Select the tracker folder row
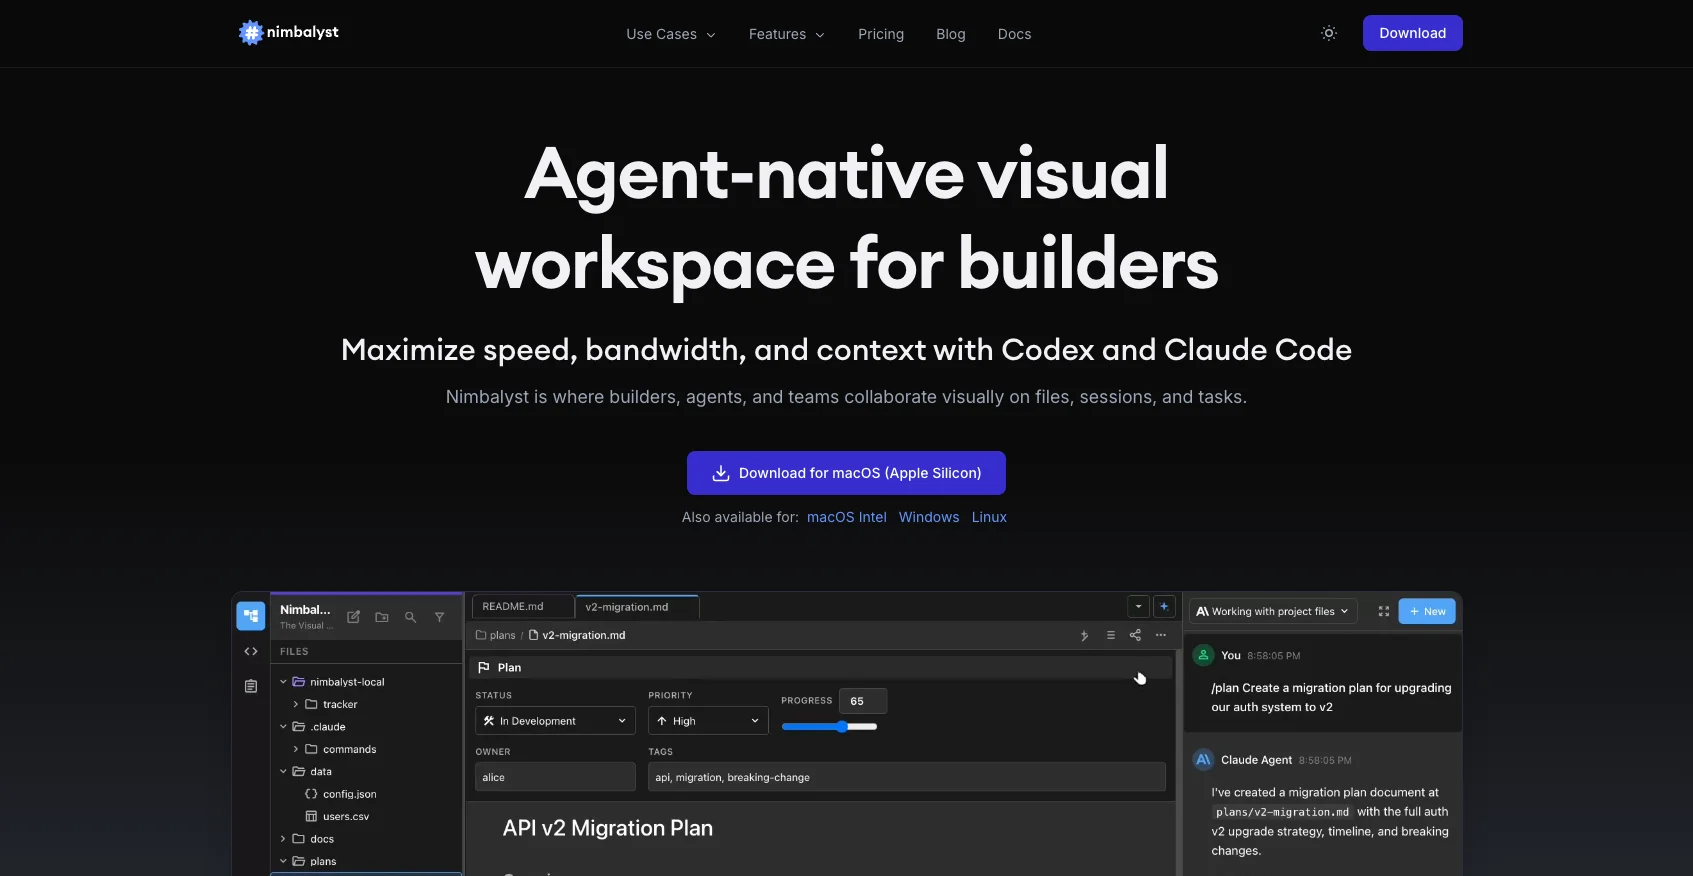This screenshot has width=1693, height=876. 367,704
